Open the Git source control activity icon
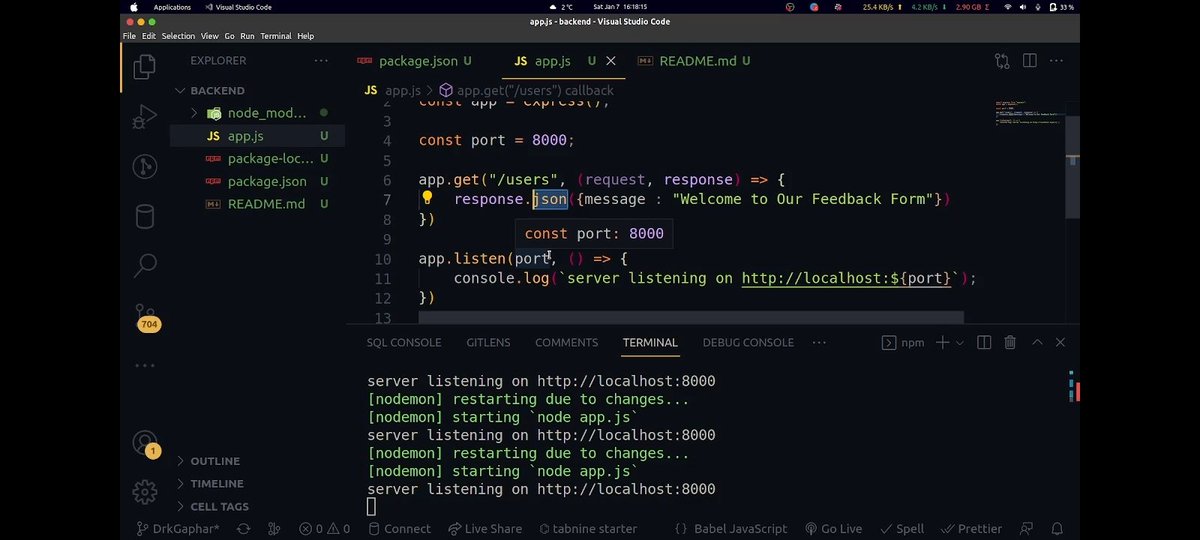The height and width of the screenshot is (540, 1200). (145, 166)
